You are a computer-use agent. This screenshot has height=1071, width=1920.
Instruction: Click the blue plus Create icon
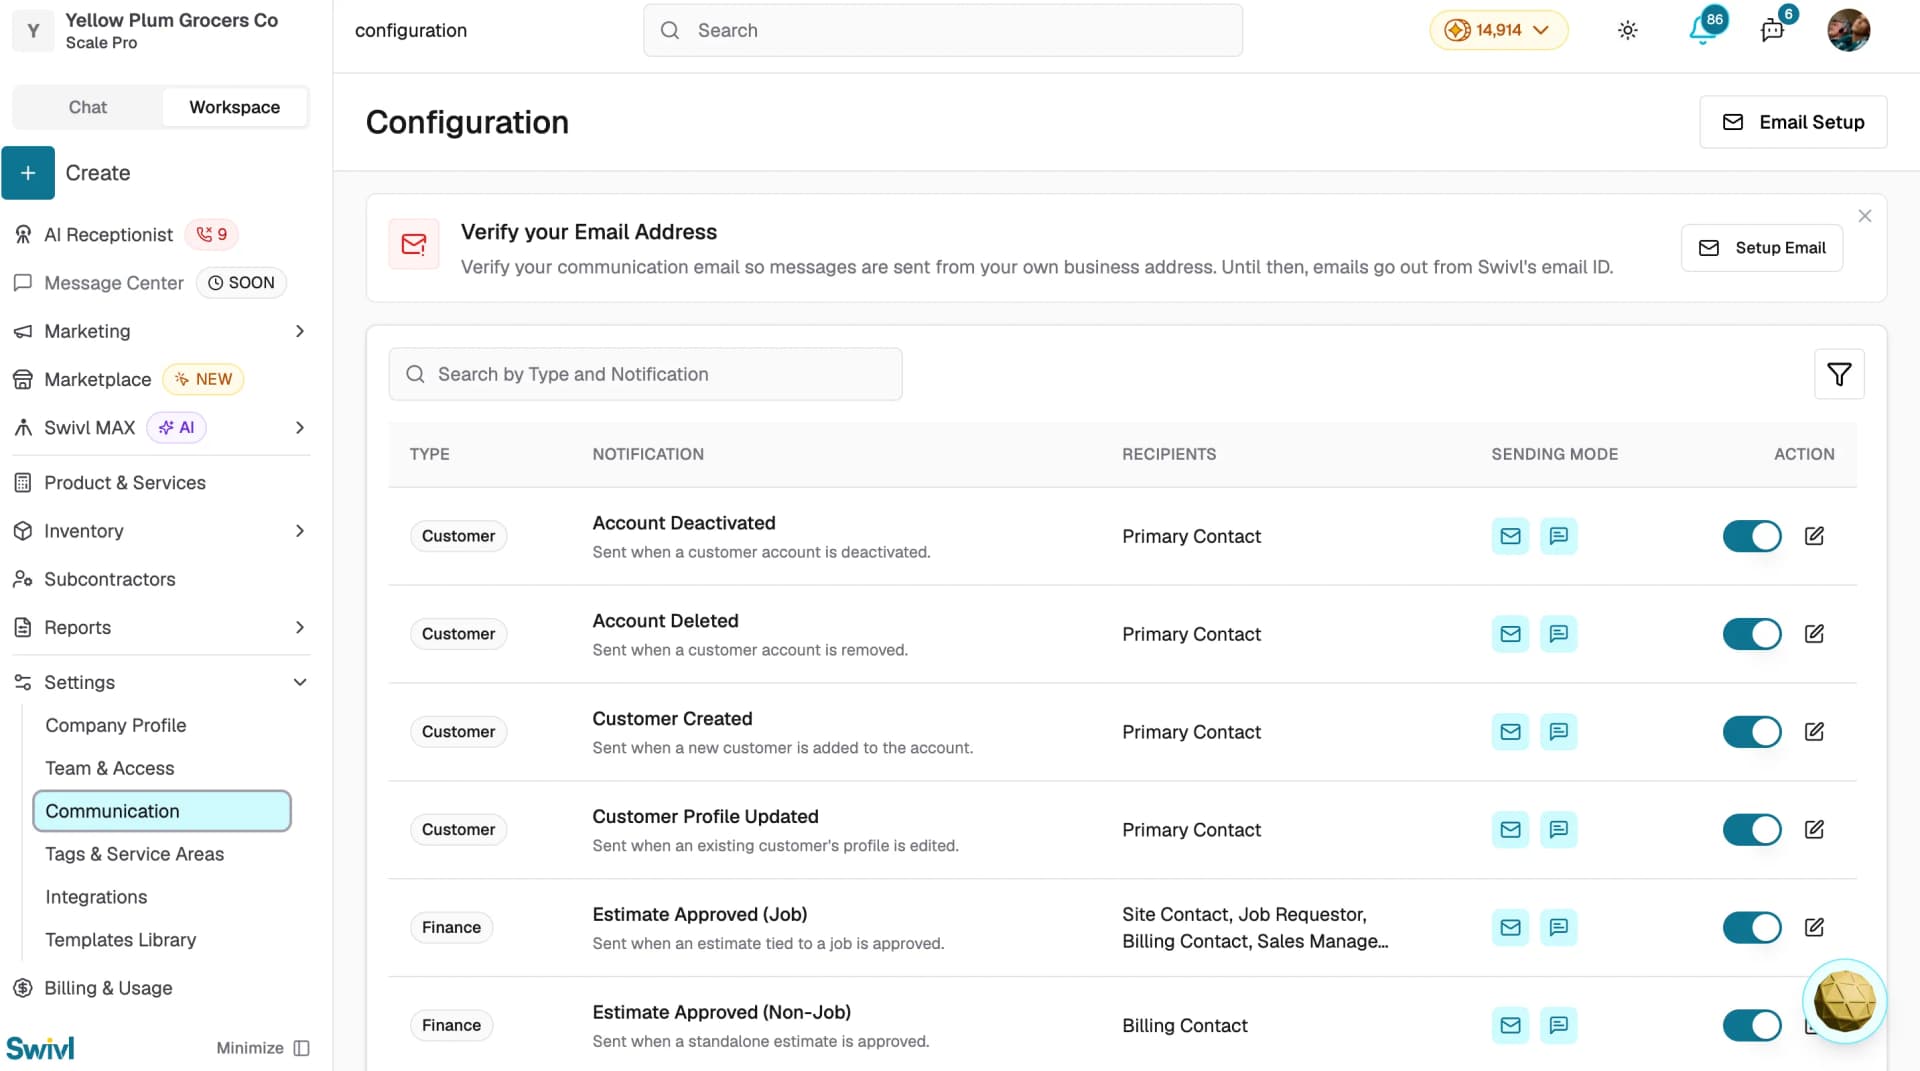[28, 173]
